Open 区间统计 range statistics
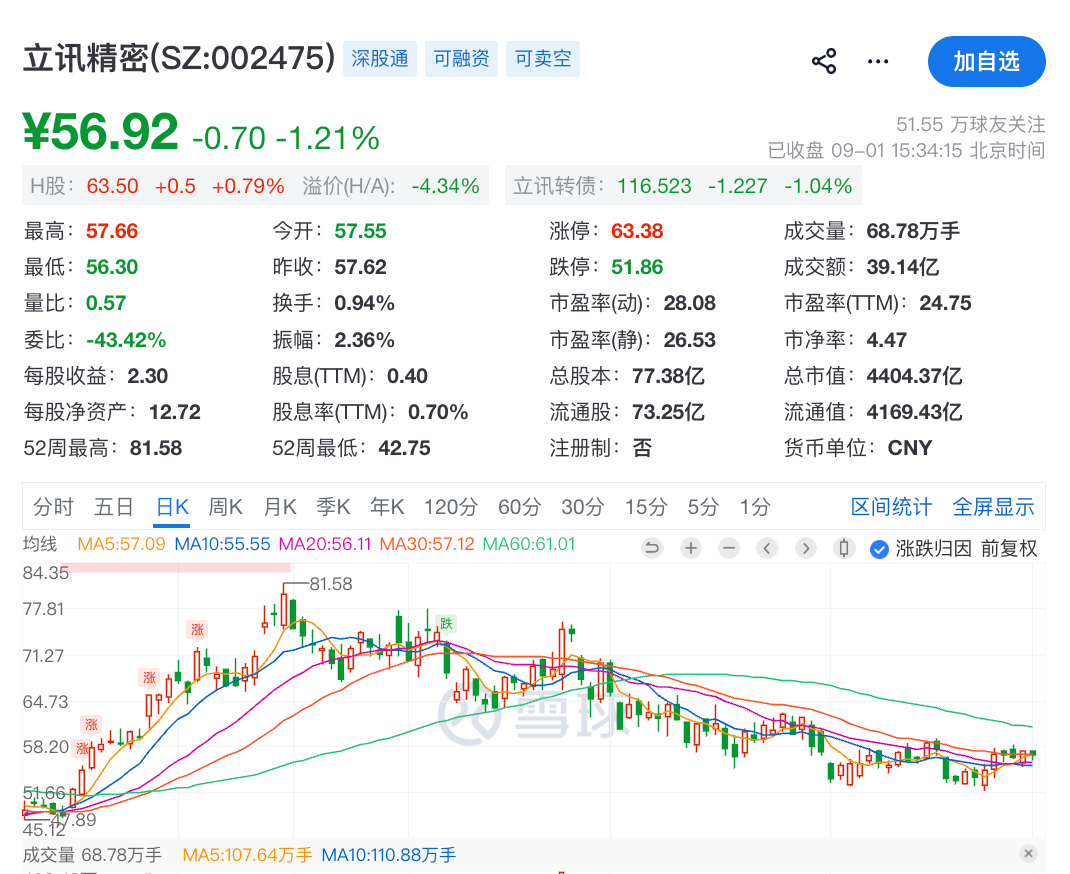The width and height of the screenshot is (1070, 874). (891, 507)
